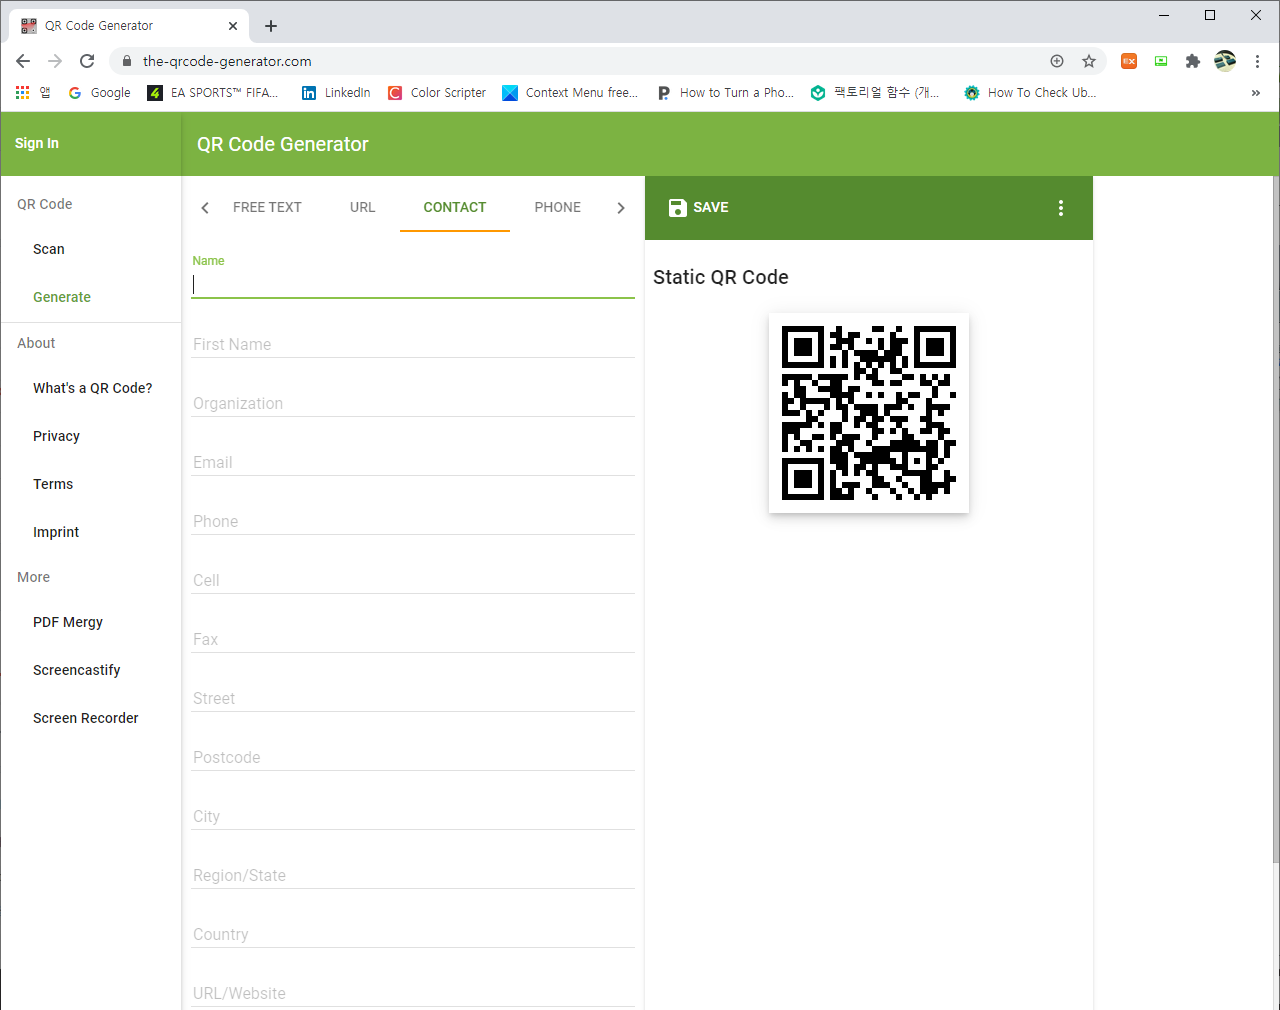The image size is (1280, 1010).
Task: Click the save floppy disk icon
Action: click(x=677, y=207)
